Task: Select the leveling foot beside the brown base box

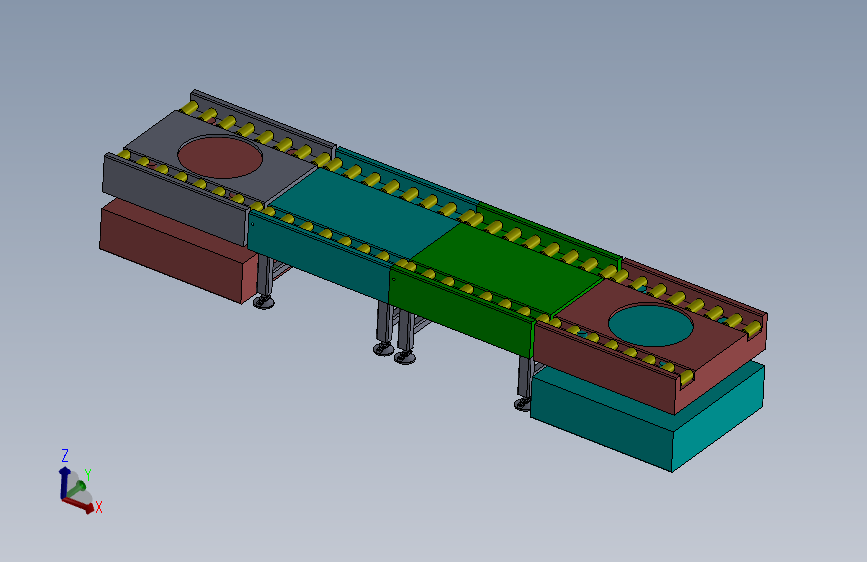Action: pyautogui.click(x=264, y=302)
